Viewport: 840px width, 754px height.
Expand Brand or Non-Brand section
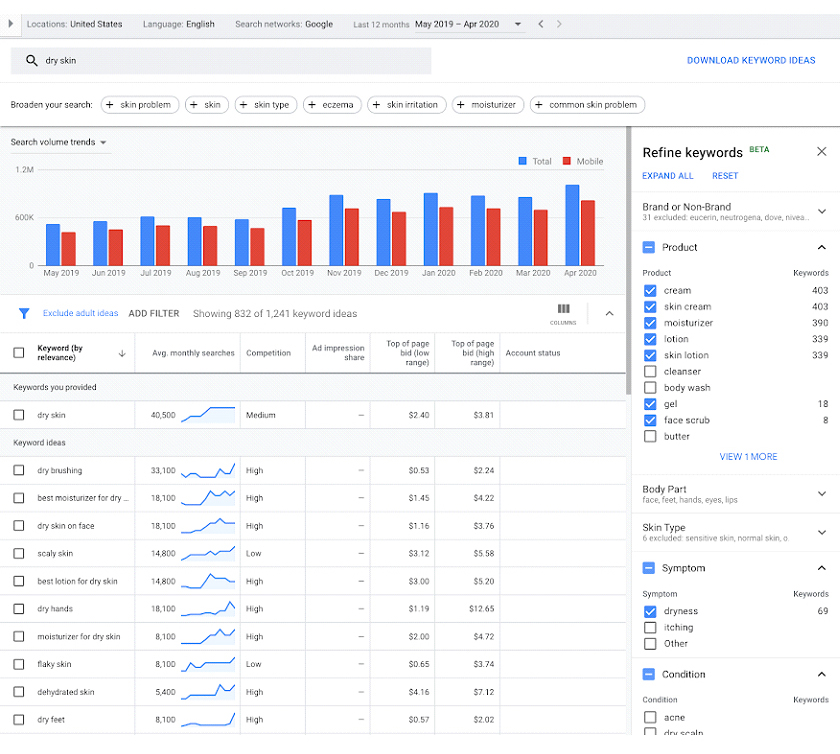[x=821, y=211]
